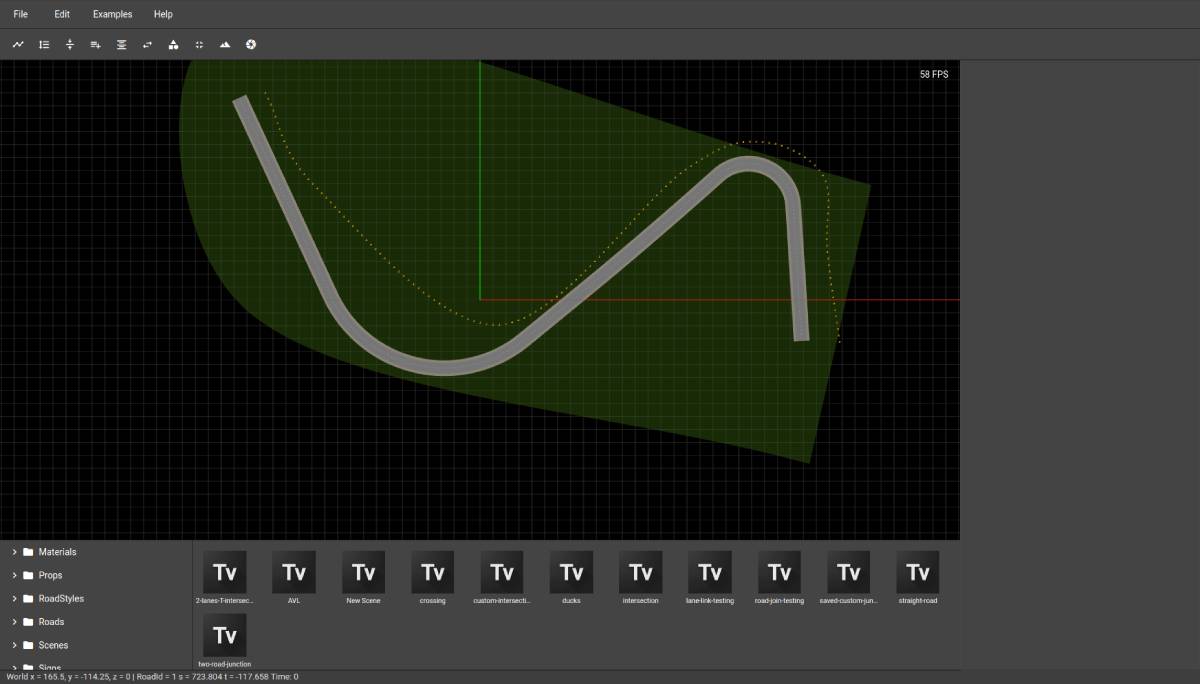Select the custom-intersection scene thumbnail

(x=502, y=572)
